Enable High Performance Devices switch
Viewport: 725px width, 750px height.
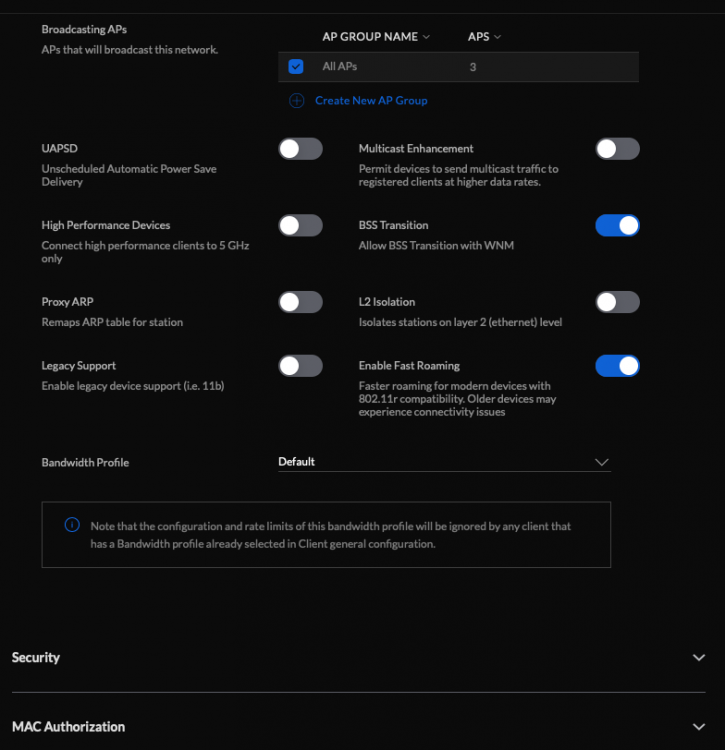300,226
